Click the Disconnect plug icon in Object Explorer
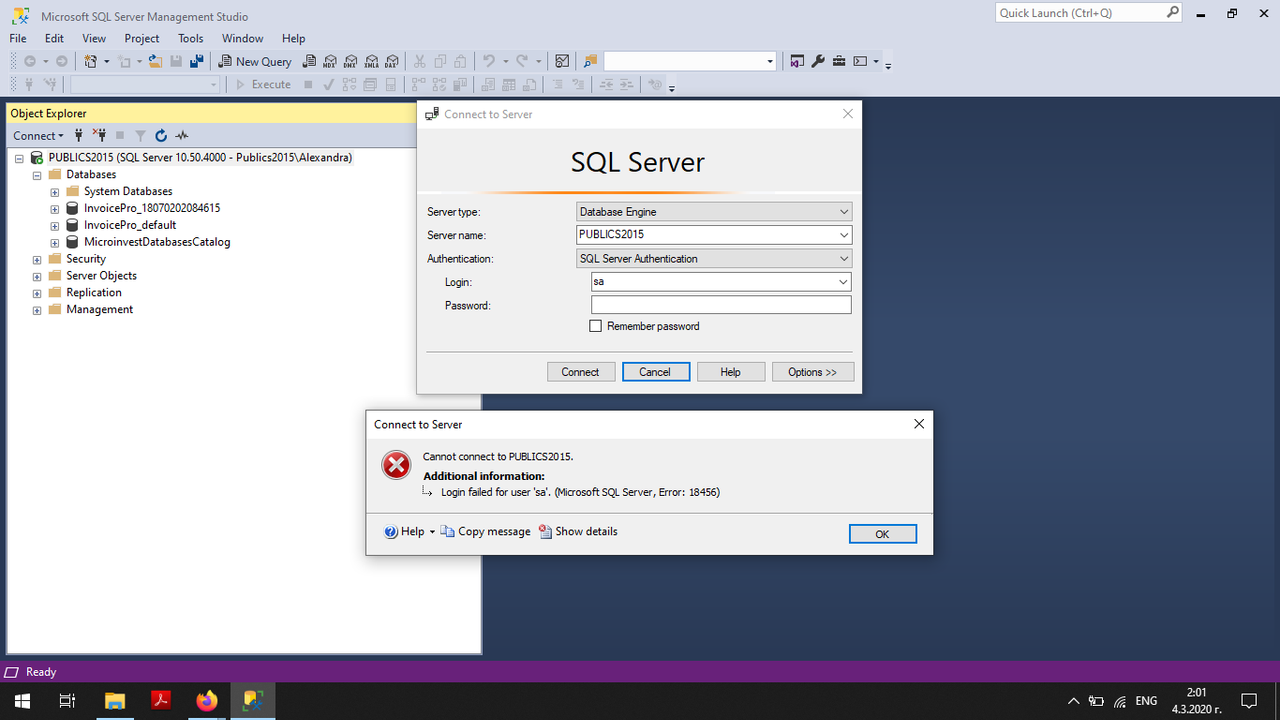1280x720 pixels. click(99, 135)
